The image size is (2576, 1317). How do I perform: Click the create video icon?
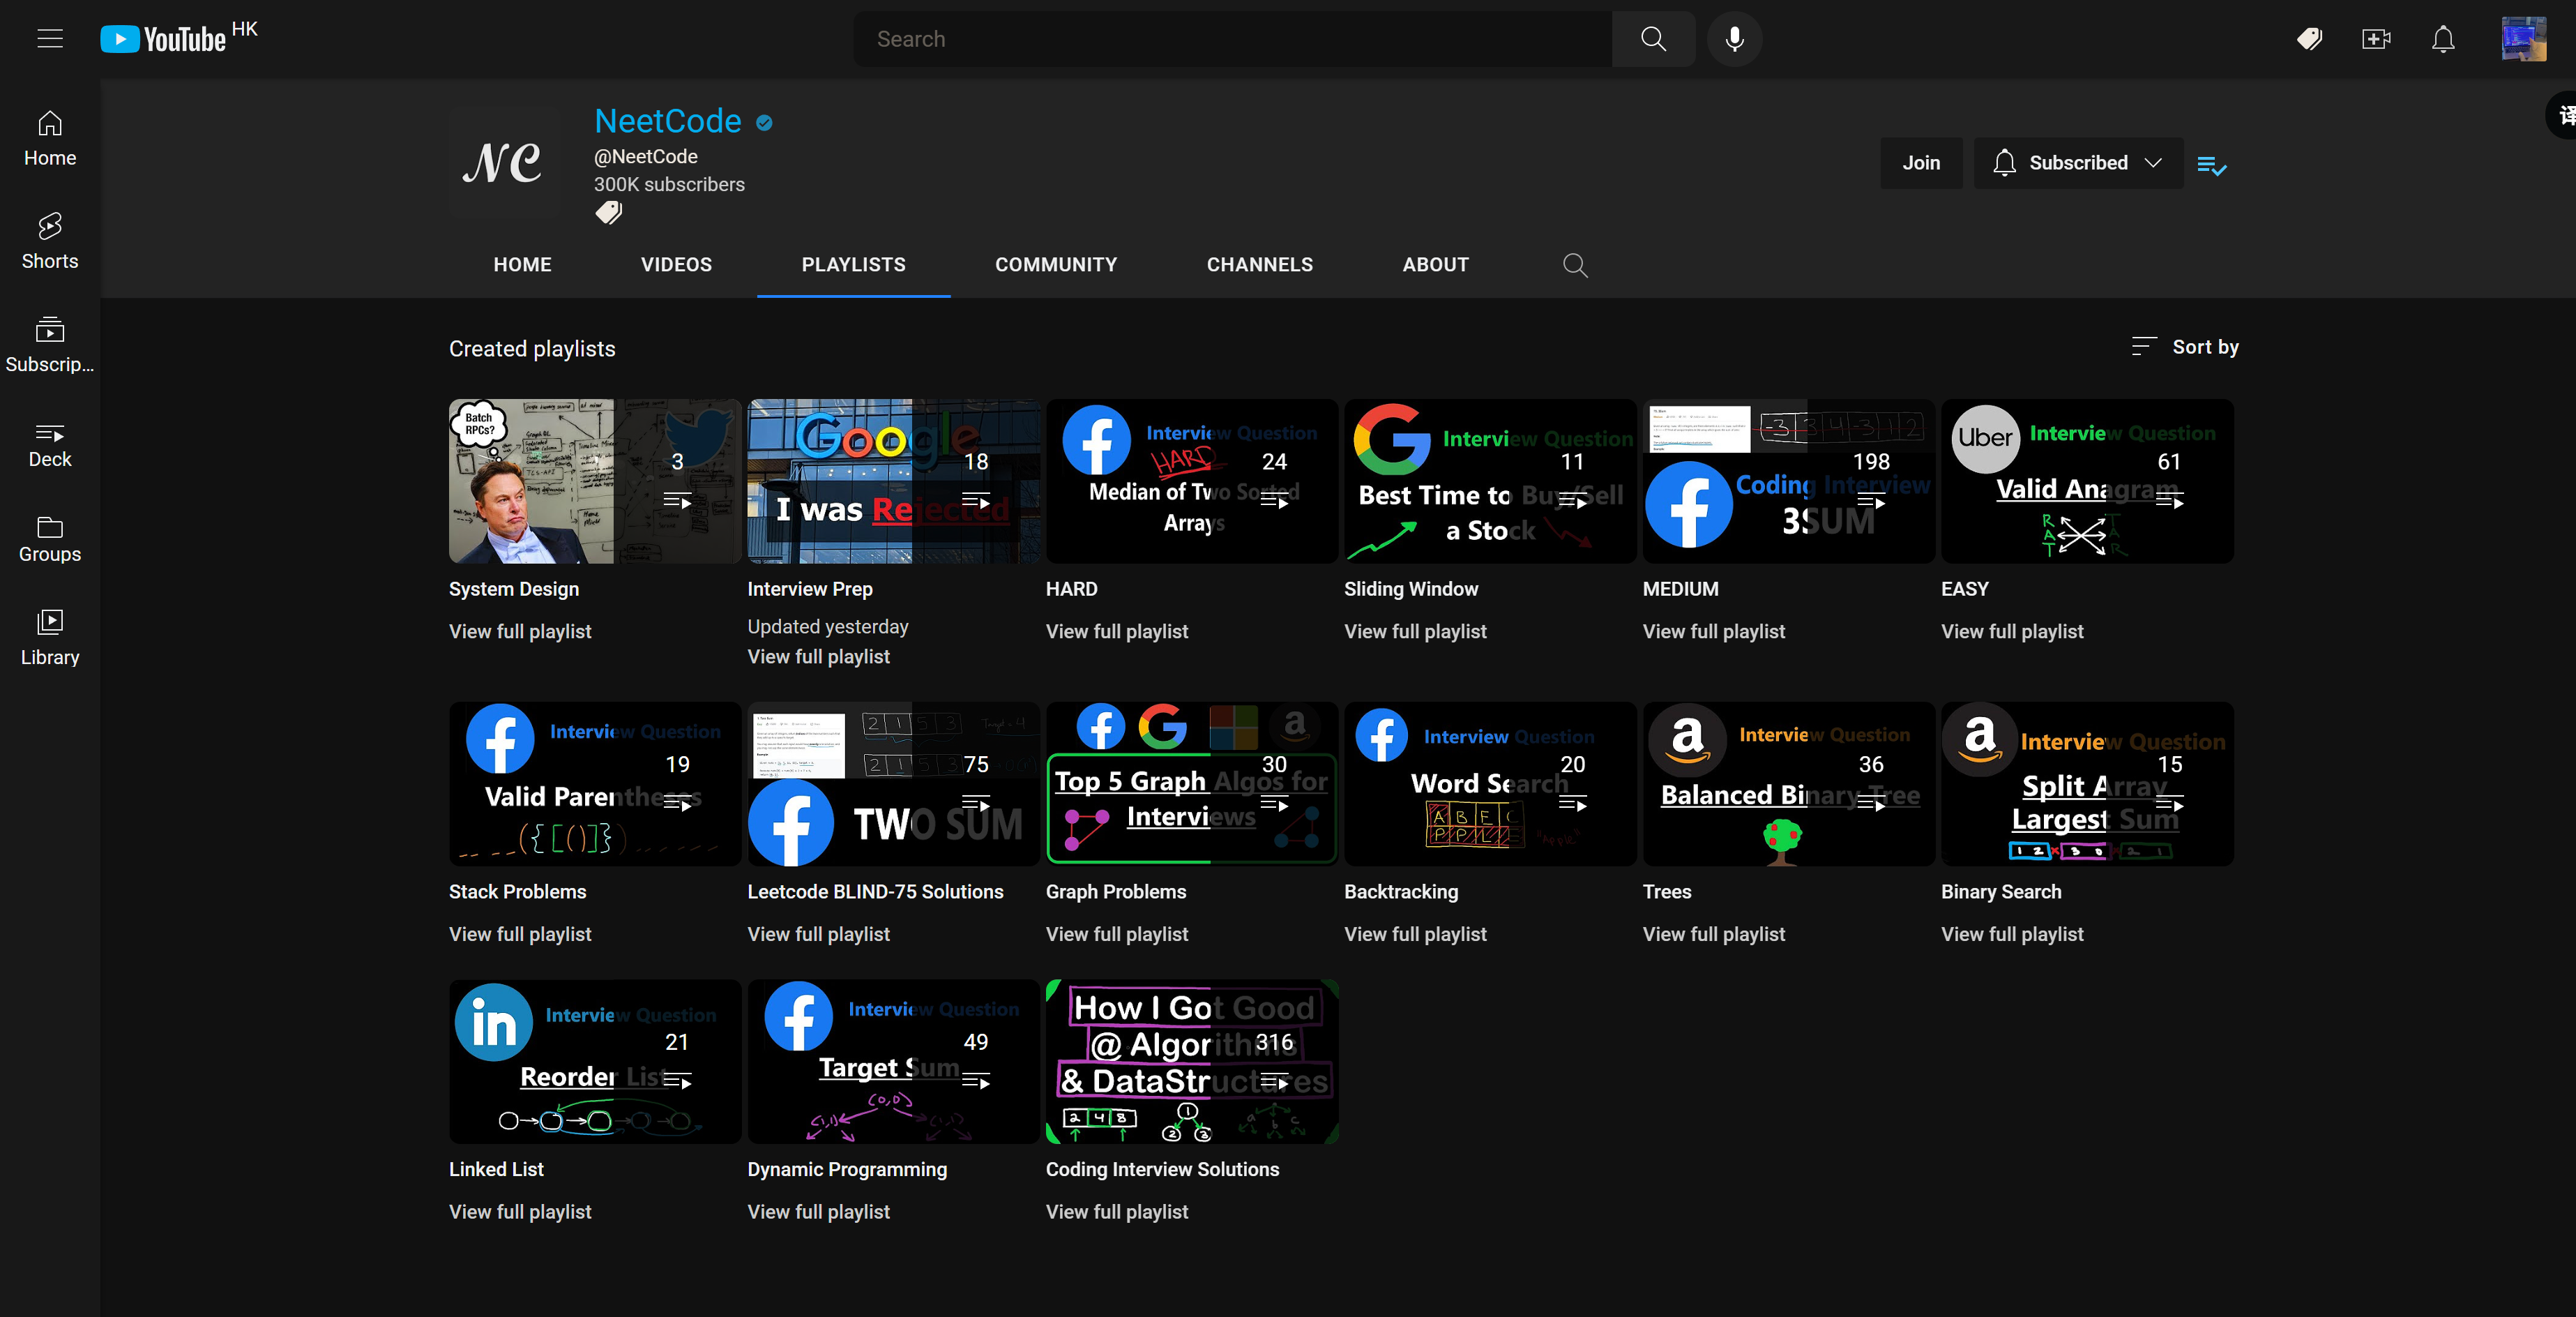coord(2376,39)
